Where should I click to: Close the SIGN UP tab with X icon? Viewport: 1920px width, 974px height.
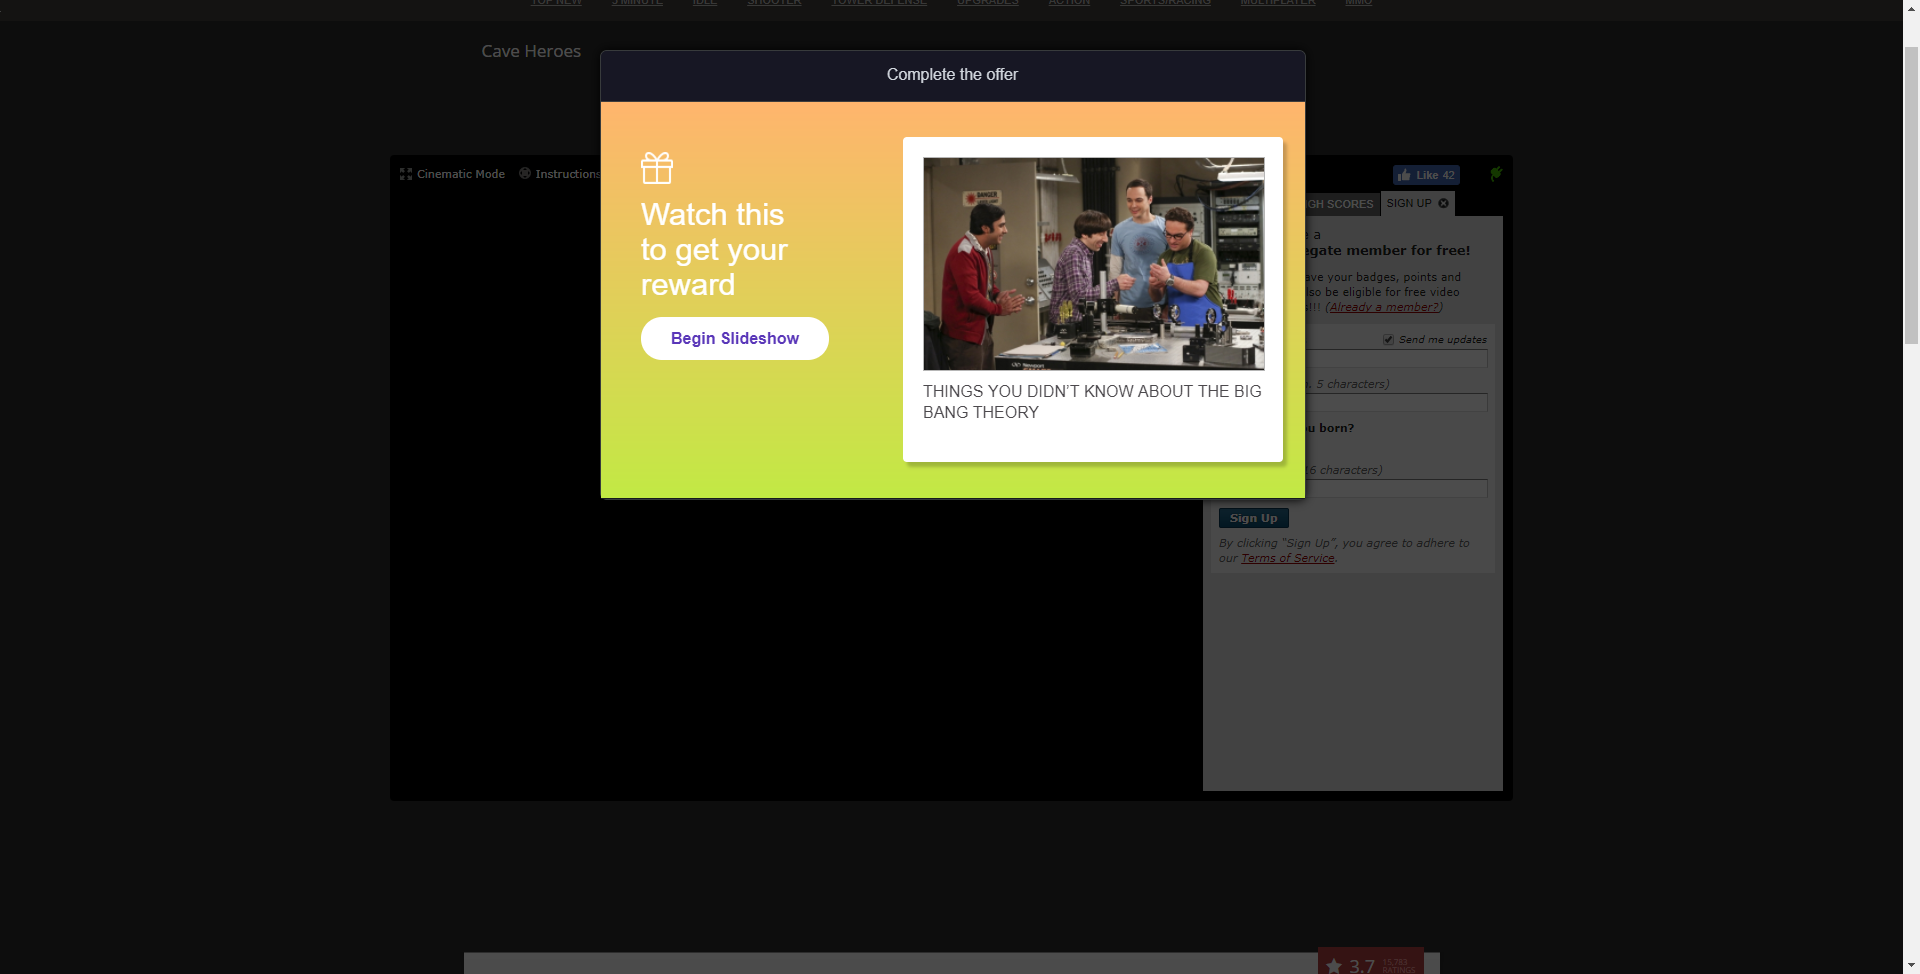point(1443,203)
